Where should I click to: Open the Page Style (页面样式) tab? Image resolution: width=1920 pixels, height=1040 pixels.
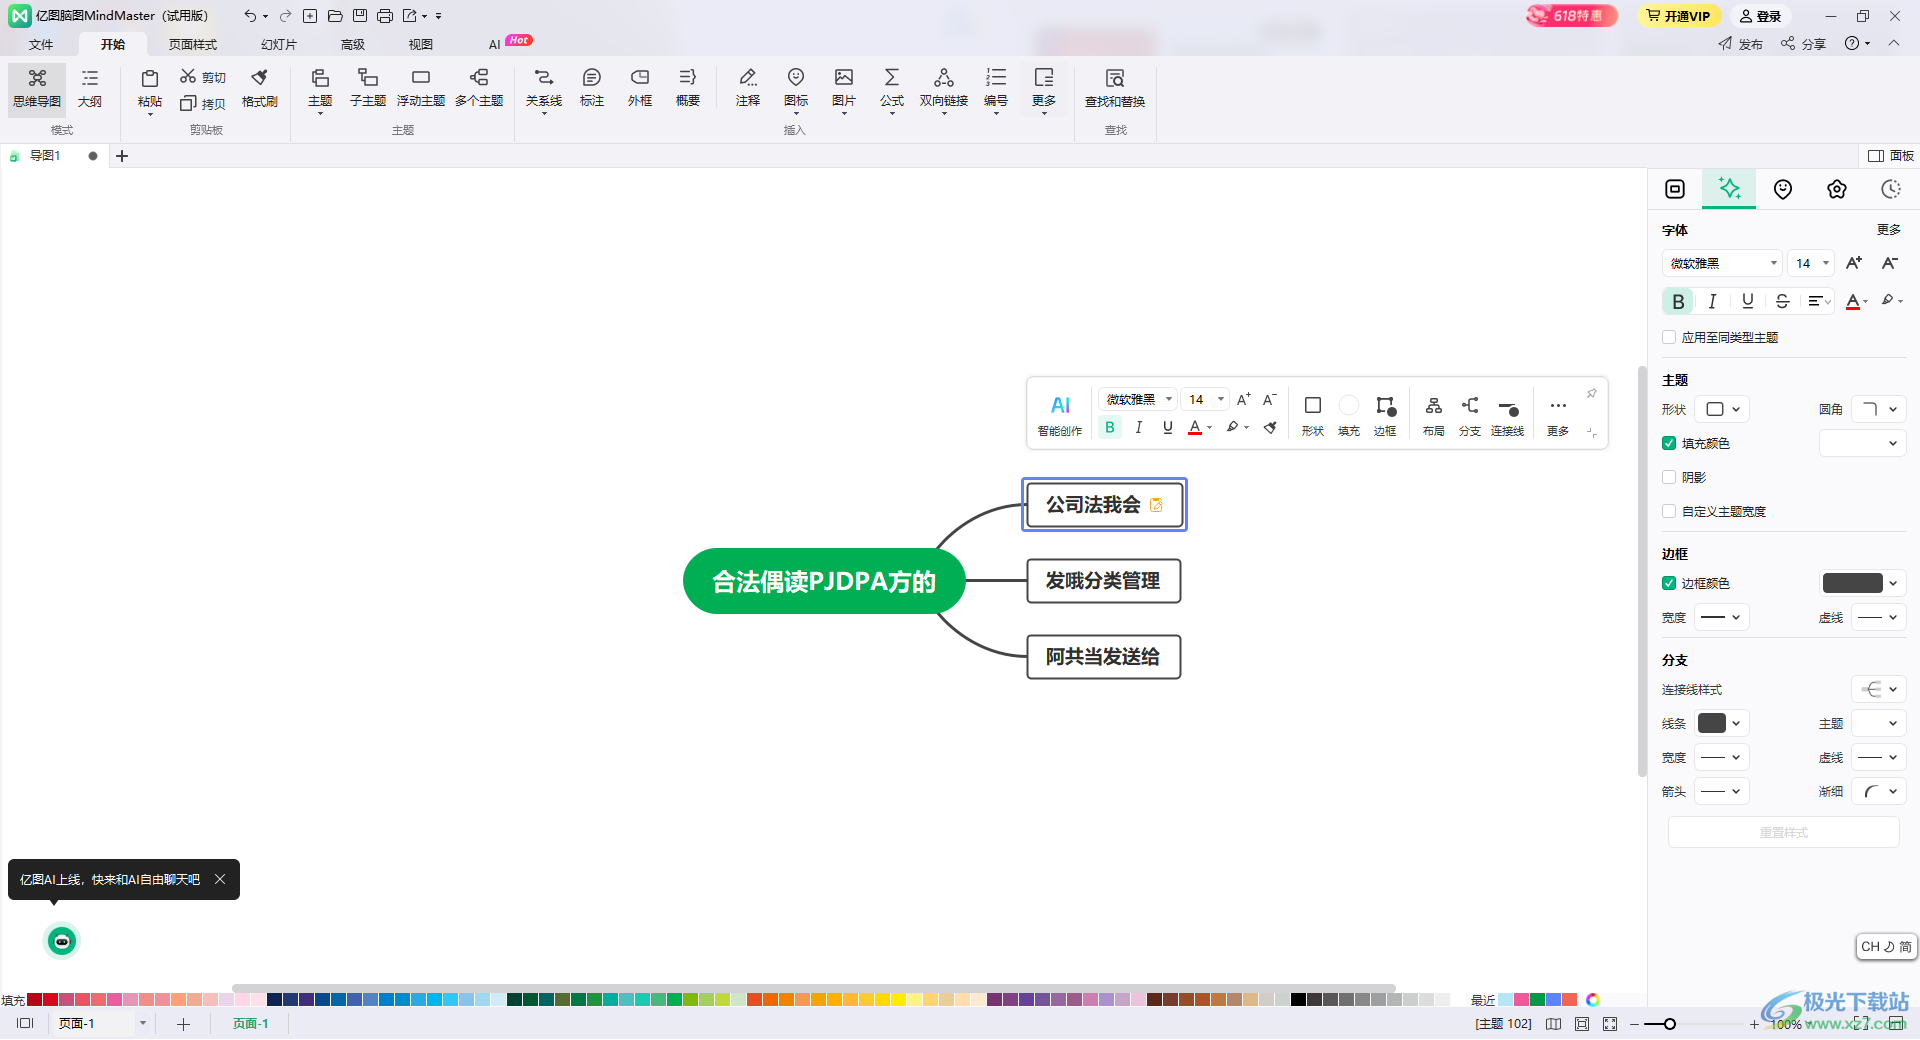pos(192,44)
